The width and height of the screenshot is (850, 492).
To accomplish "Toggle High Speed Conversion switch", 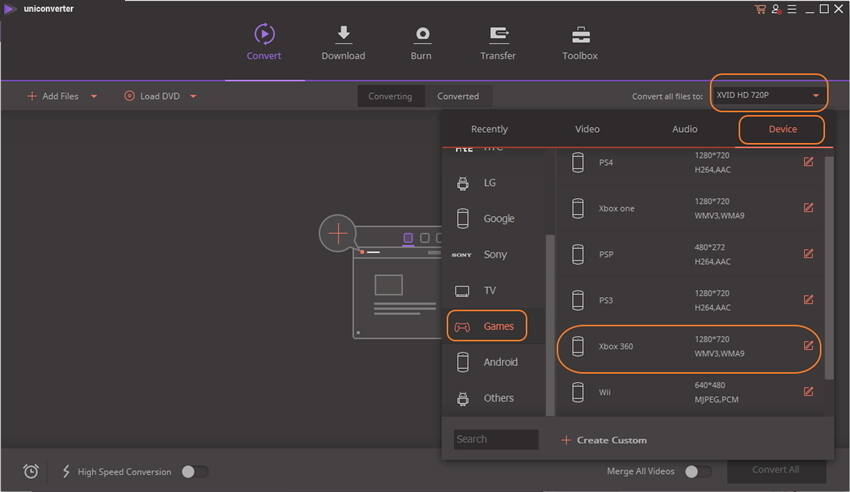I will pos(195,472).
